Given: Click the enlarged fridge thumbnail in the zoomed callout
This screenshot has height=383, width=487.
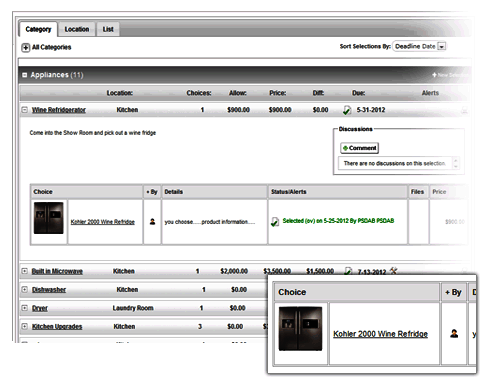Looking at the screenshot, I should point(300,329).
